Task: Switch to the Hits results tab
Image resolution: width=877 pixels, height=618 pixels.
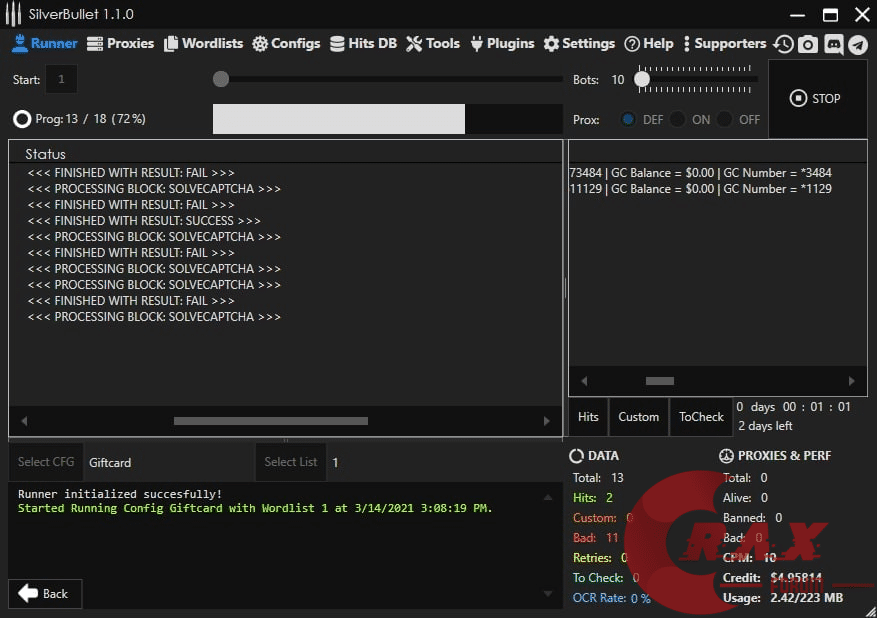Action: point(588,417)
